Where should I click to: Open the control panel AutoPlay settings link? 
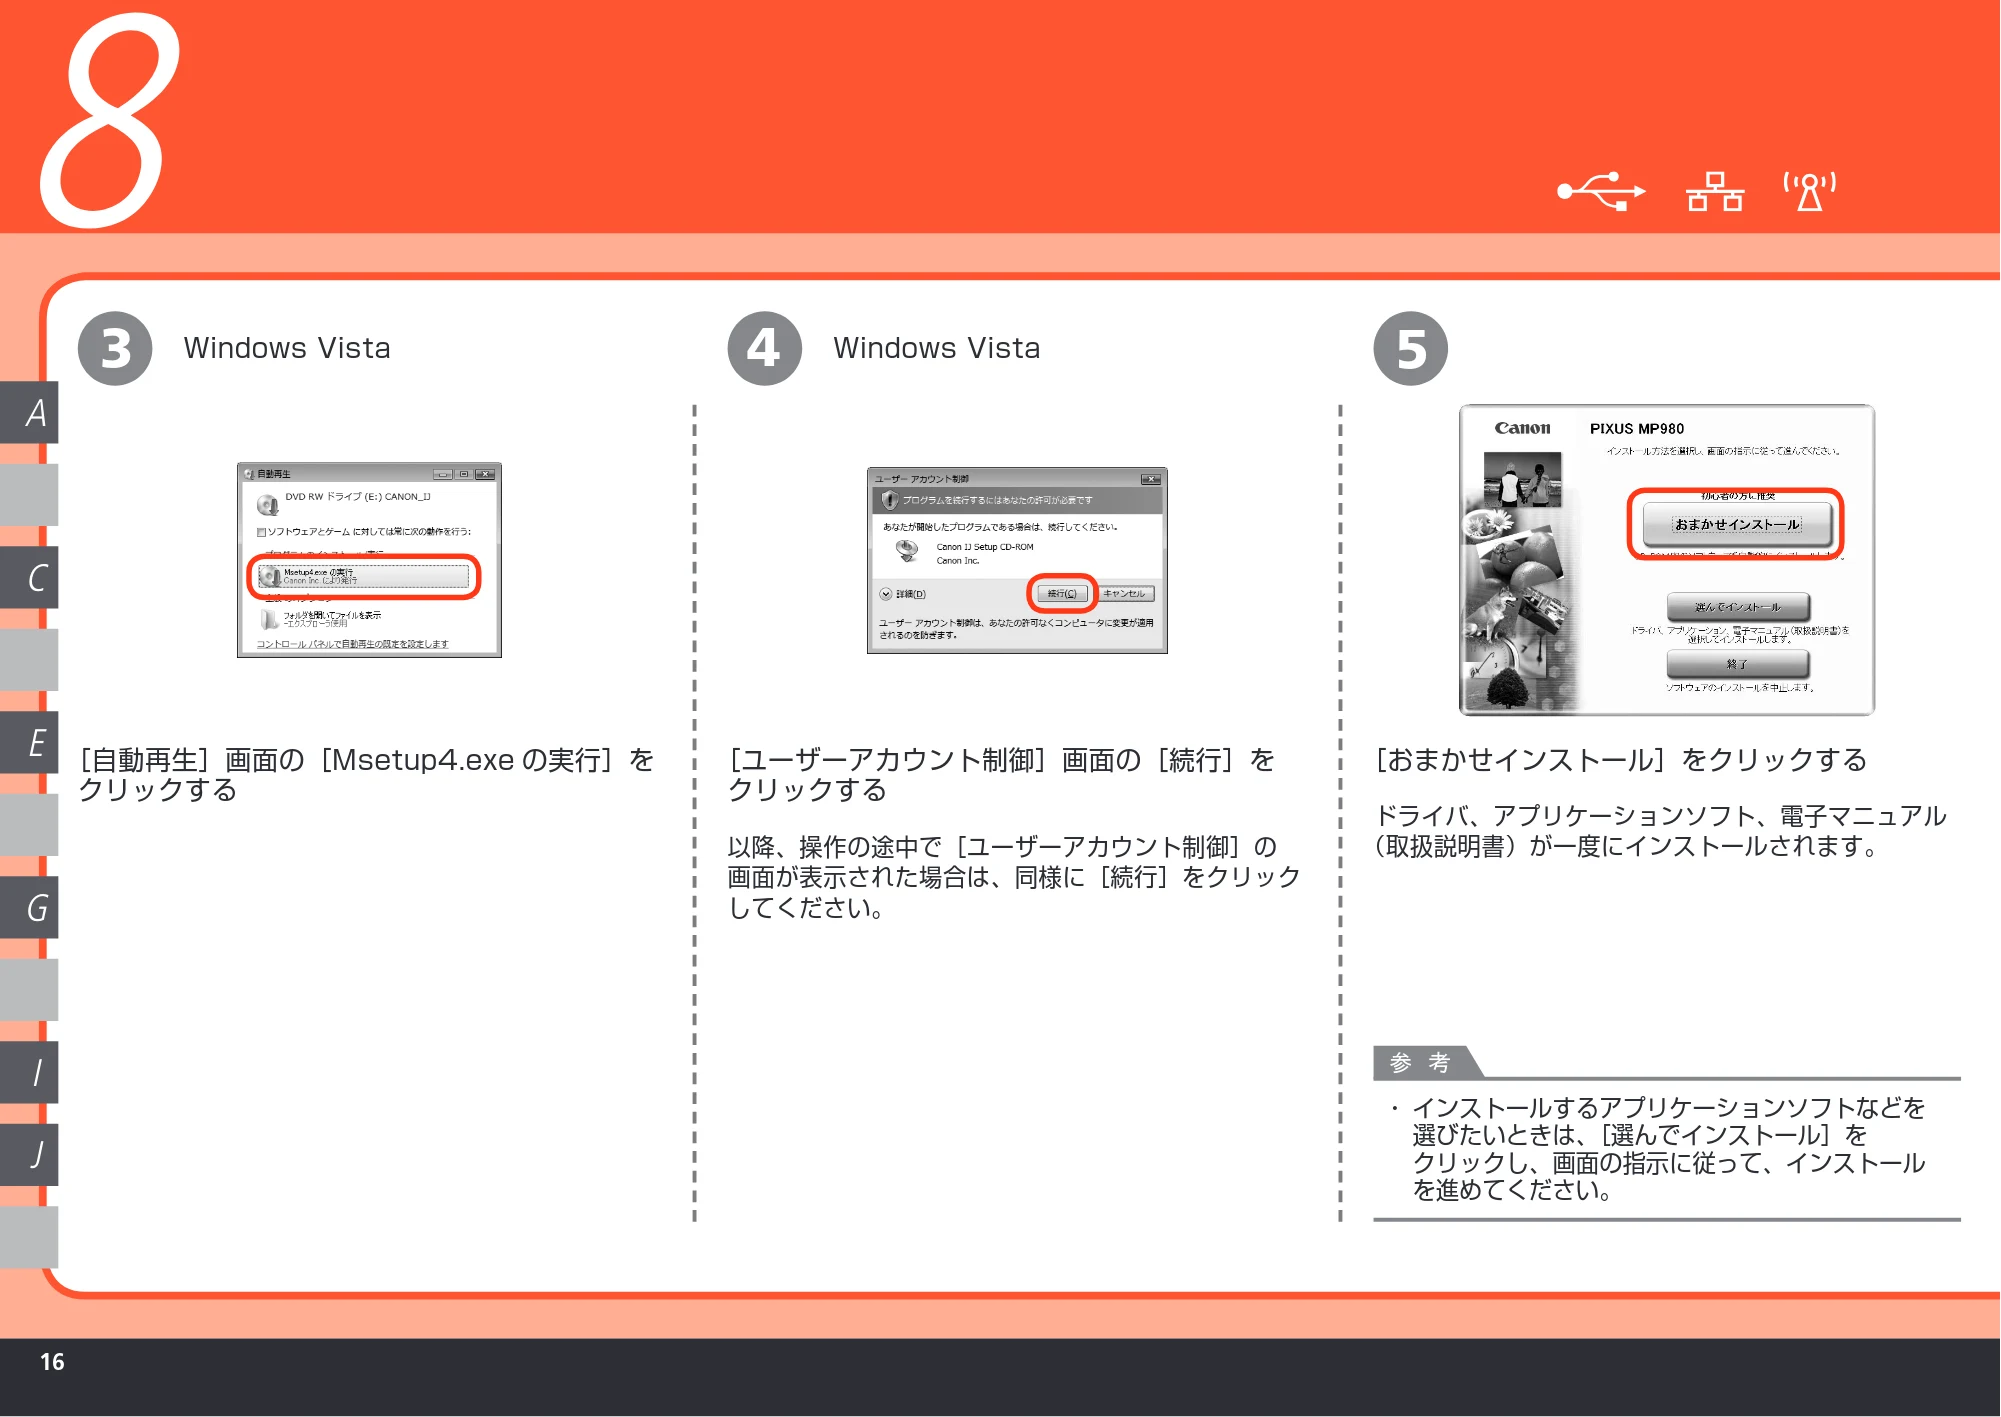coord(353,644)
